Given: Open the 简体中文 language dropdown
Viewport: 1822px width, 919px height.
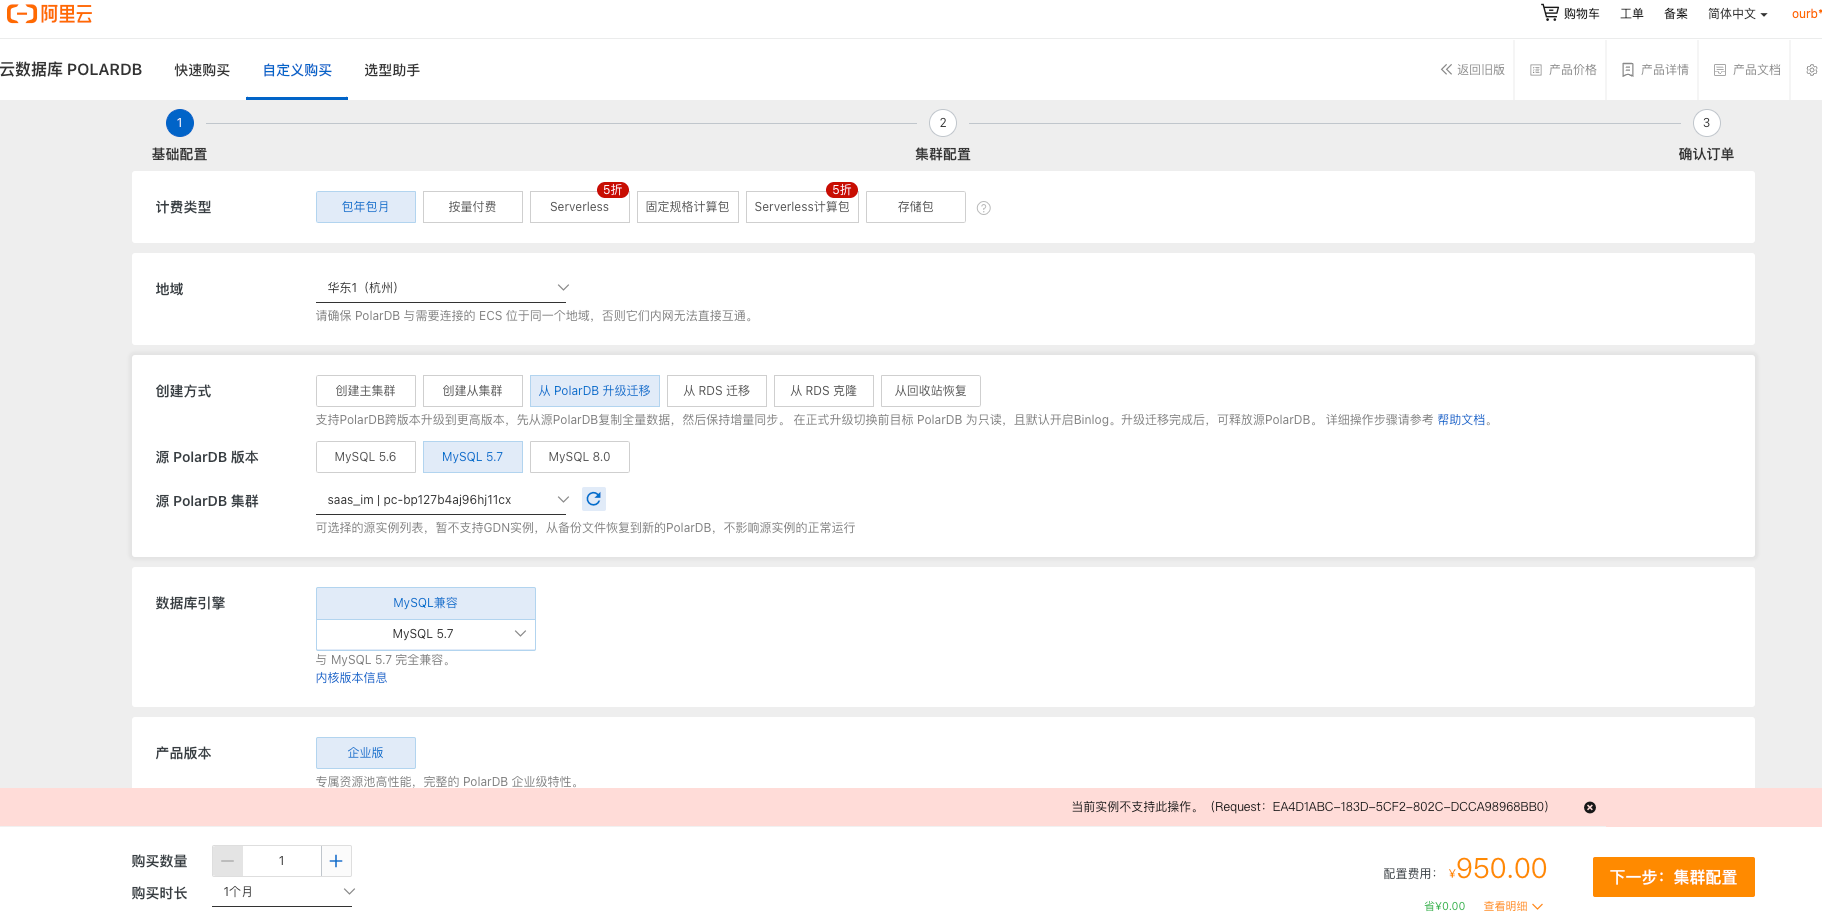Looking at the screenshot, I should 1738,14.
